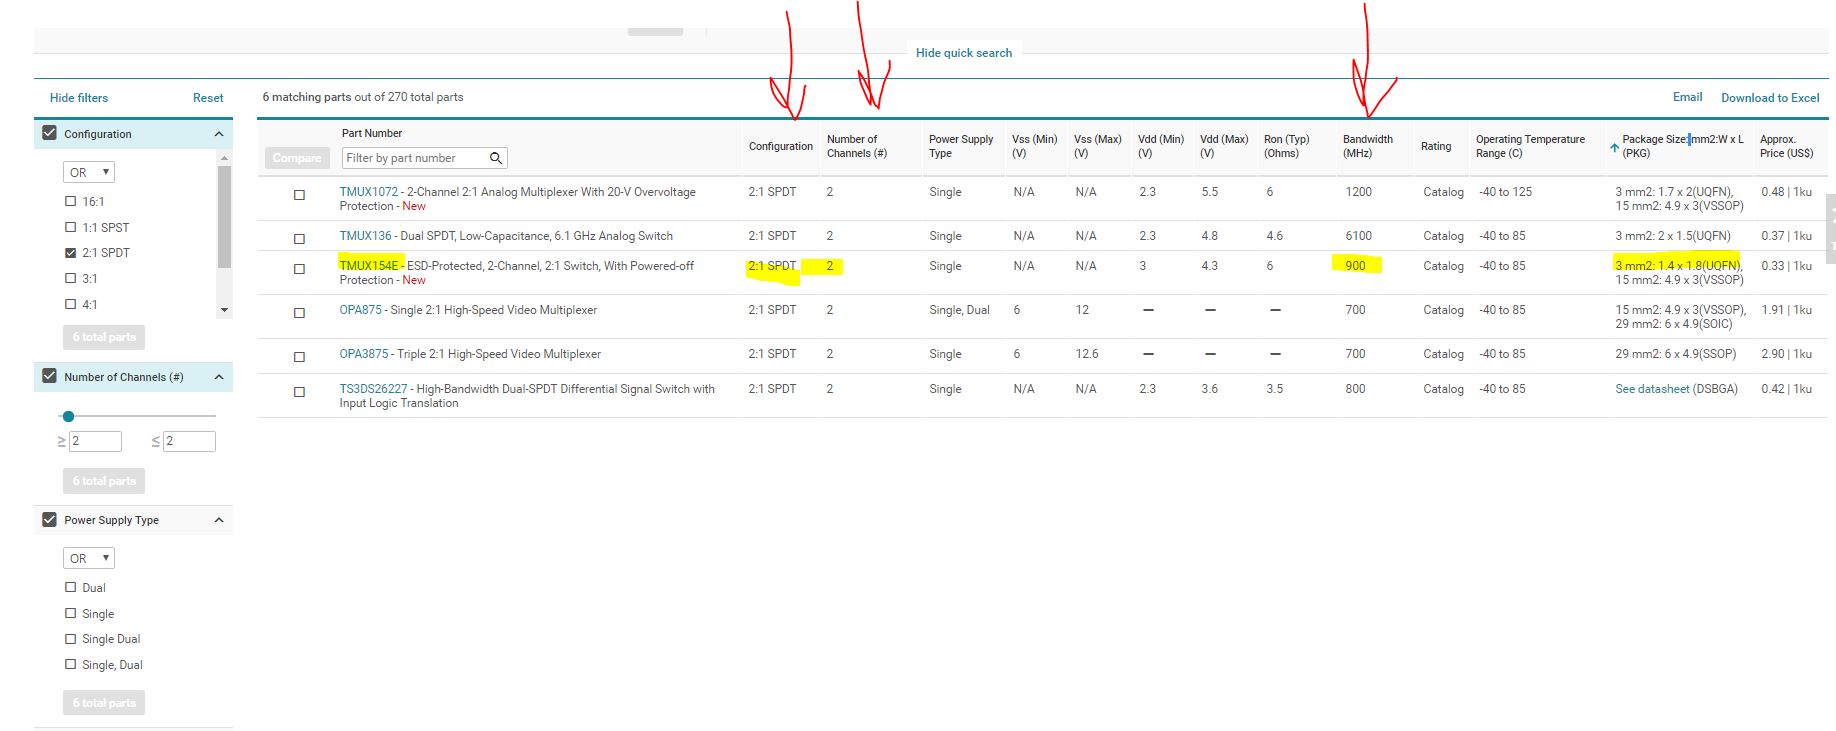Click Download to Excel link
The height and width of the screenshot is (731, 1836).
1770,98
